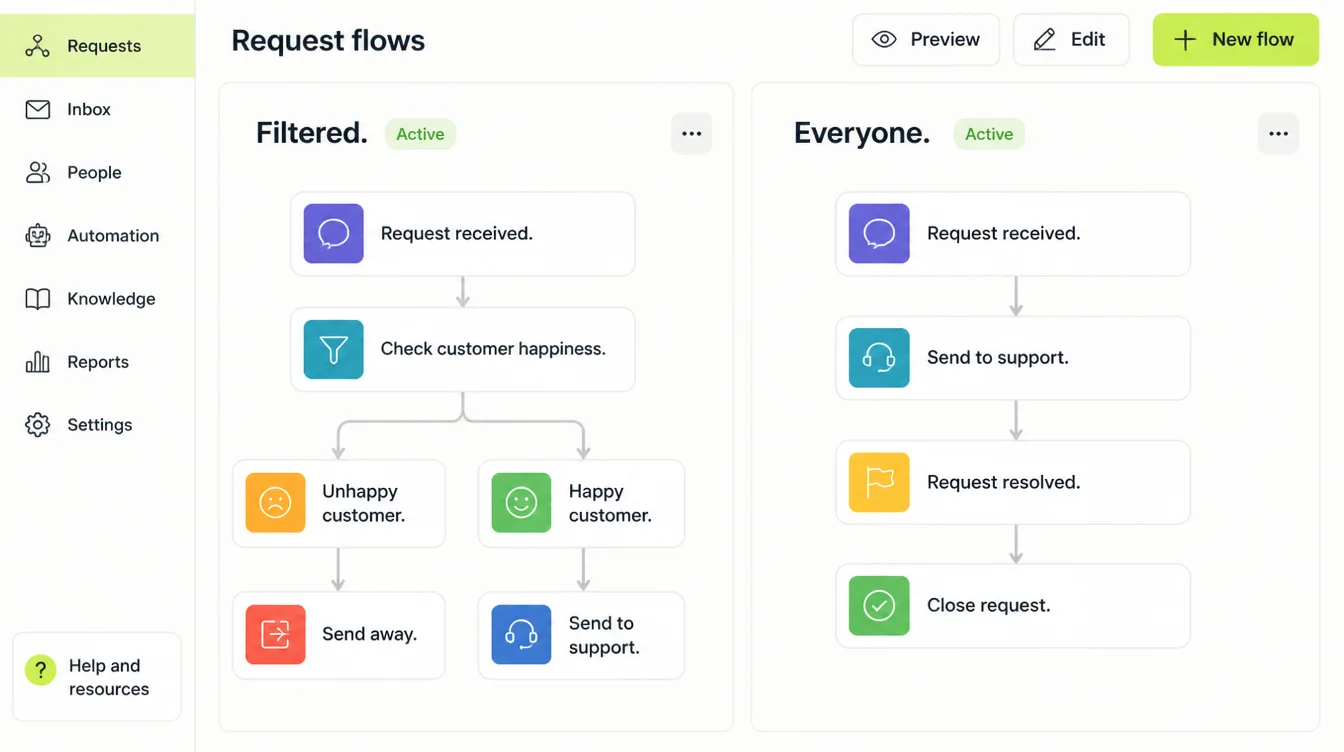The image size is (1344, 752).
Task: Click the Request flows page heading
Action: 328,41
